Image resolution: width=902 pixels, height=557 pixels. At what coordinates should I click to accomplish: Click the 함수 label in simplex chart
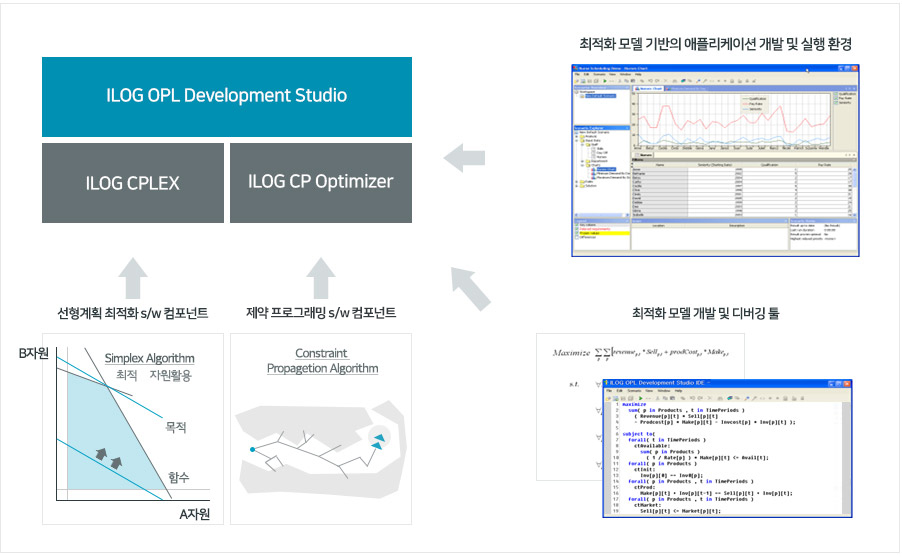[x=178, y=477]
